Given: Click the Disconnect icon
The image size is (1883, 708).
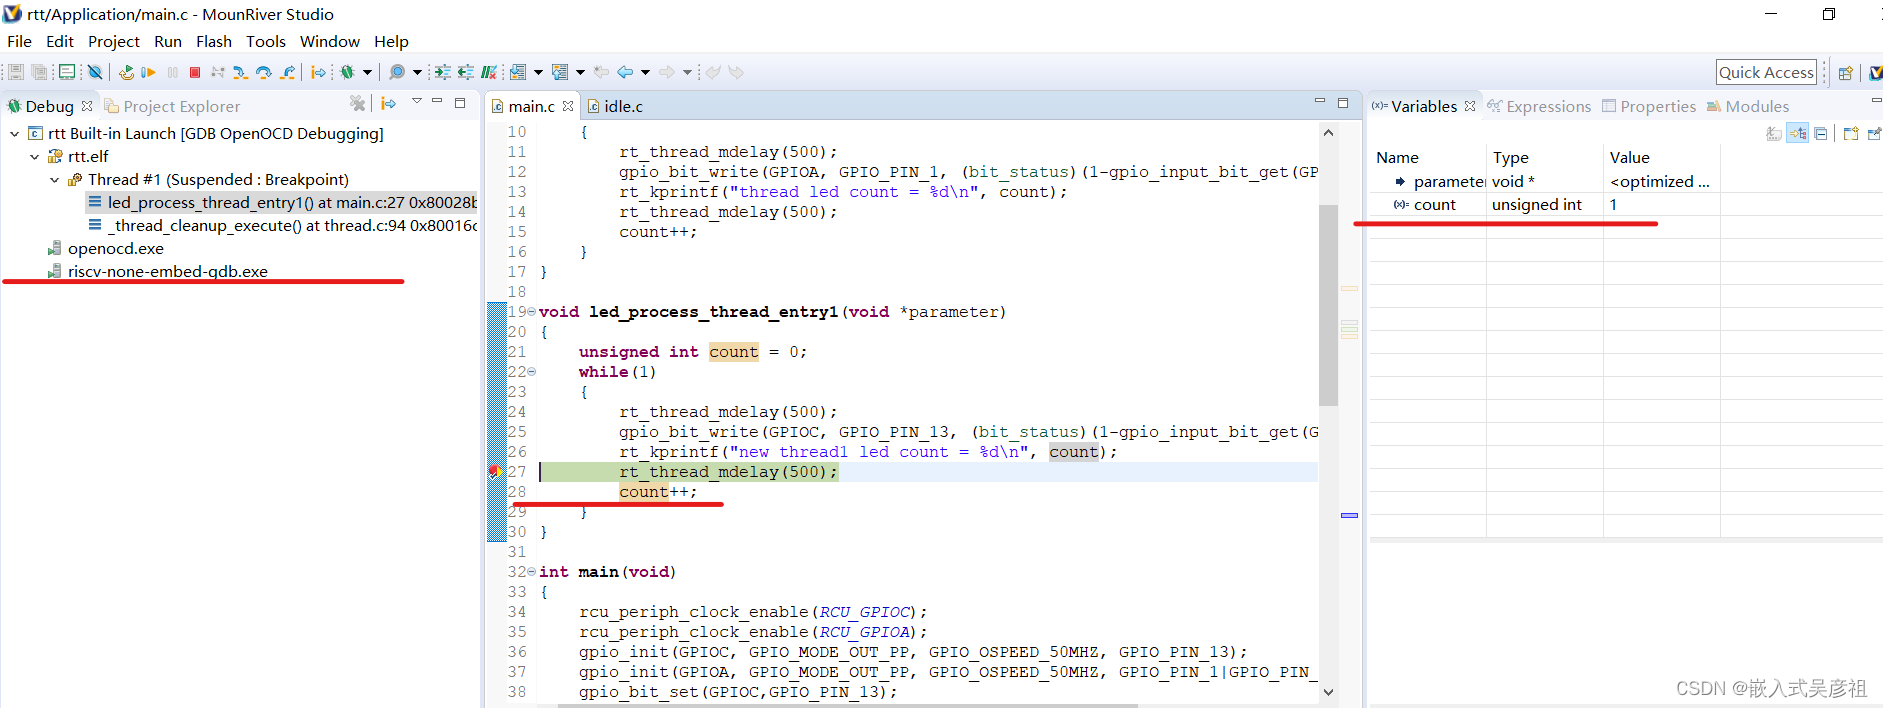Looking at the screenshot, I should (217, 72).
